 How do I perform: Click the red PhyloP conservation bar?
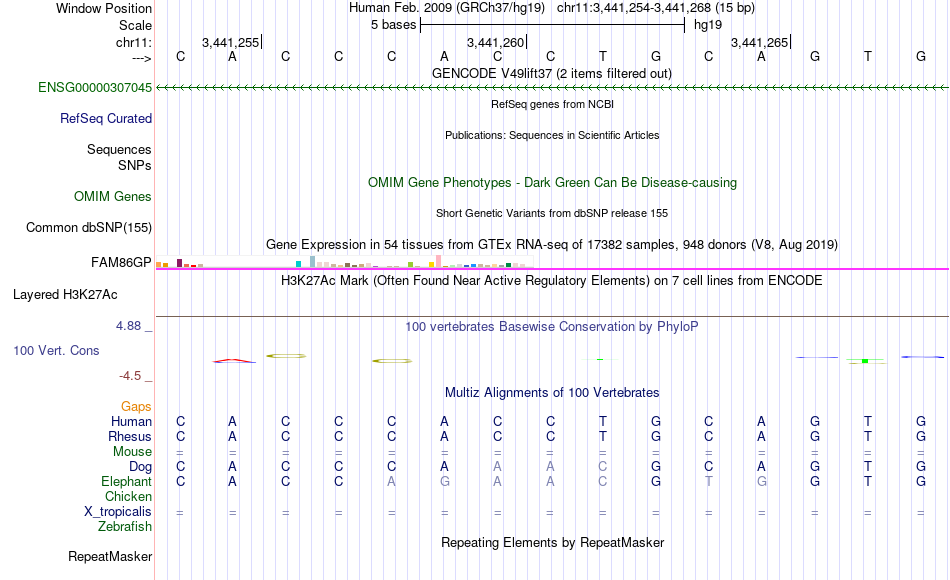pyautogui.click(x=234, y=361)
